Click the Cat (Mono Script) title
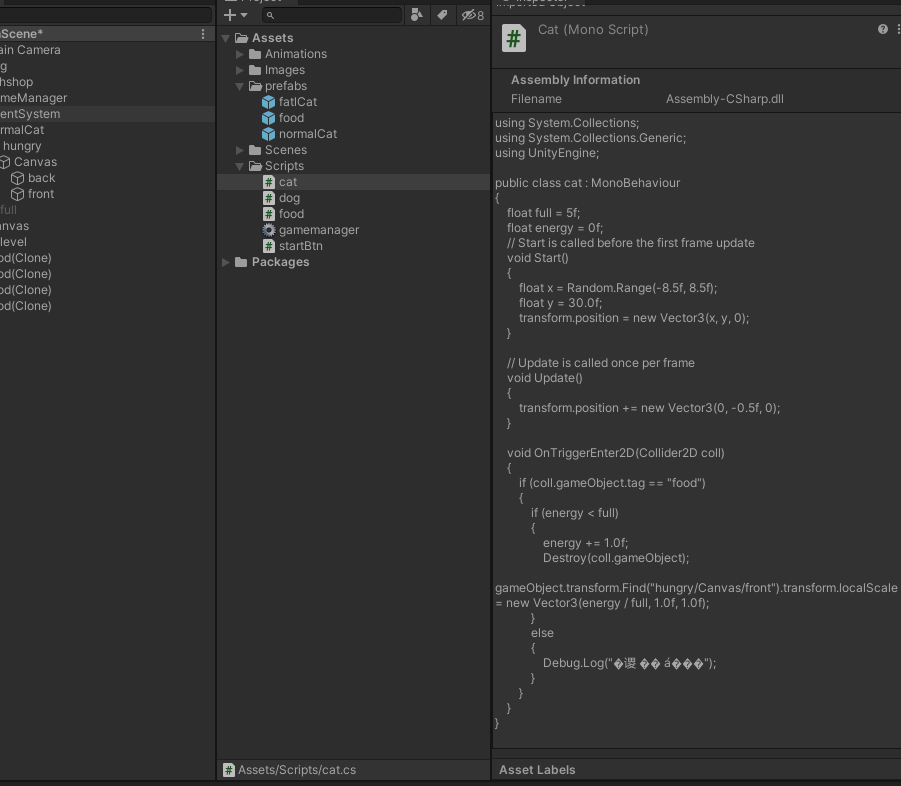 pos(593,30)
